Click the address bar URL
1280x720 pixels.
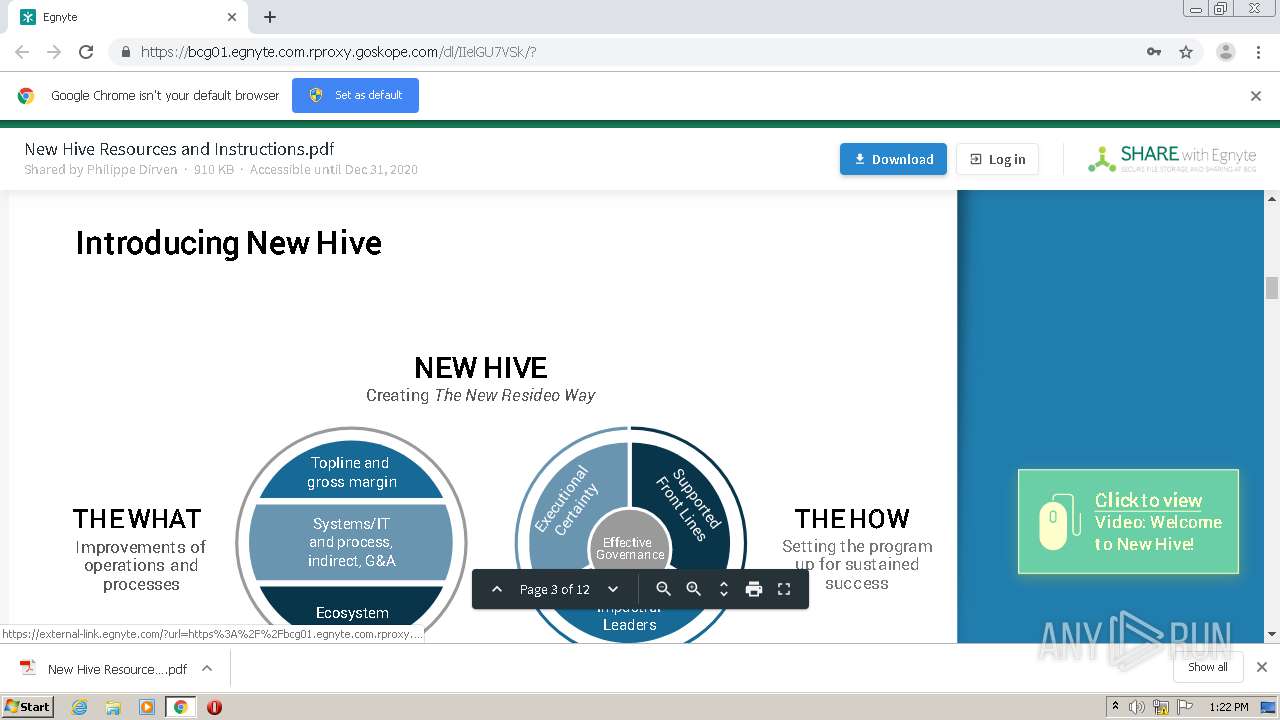338,52
